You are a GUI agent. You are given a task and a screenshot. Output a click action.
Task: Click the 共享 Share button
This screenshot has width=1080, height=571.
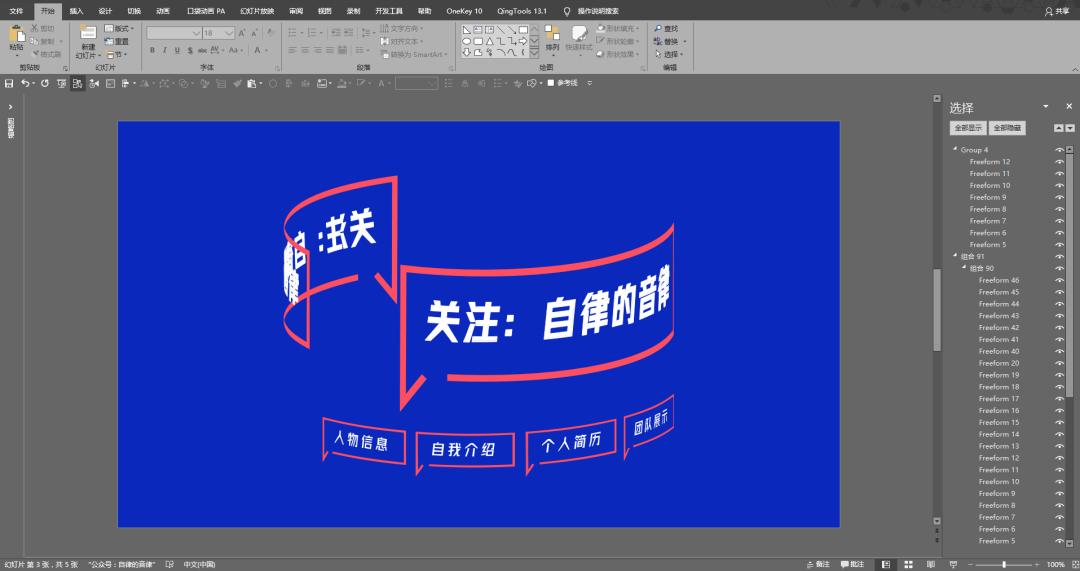(1057, 11)
